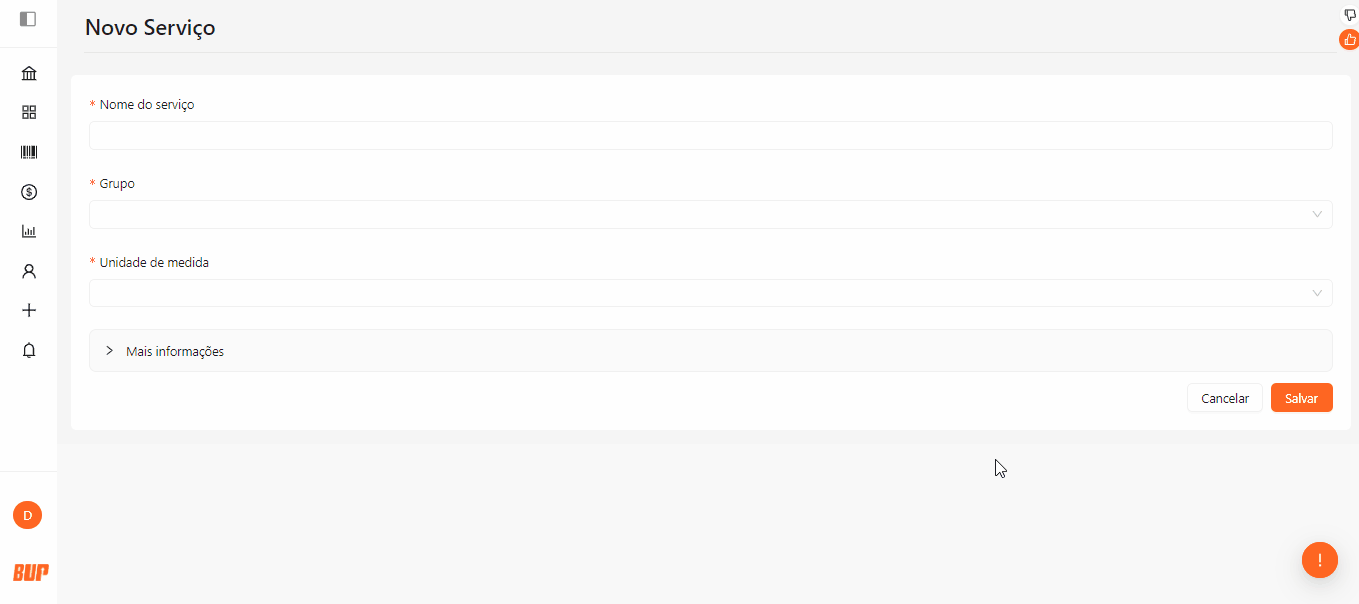This screenshot has height=604, width=1359.
Task: Click the Cancelar button
Action: click(x=1225, y=398)
